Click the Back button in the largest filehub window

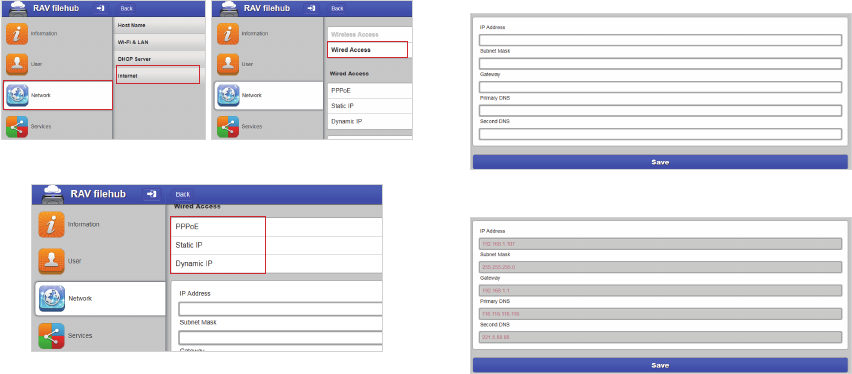(183, 194)
